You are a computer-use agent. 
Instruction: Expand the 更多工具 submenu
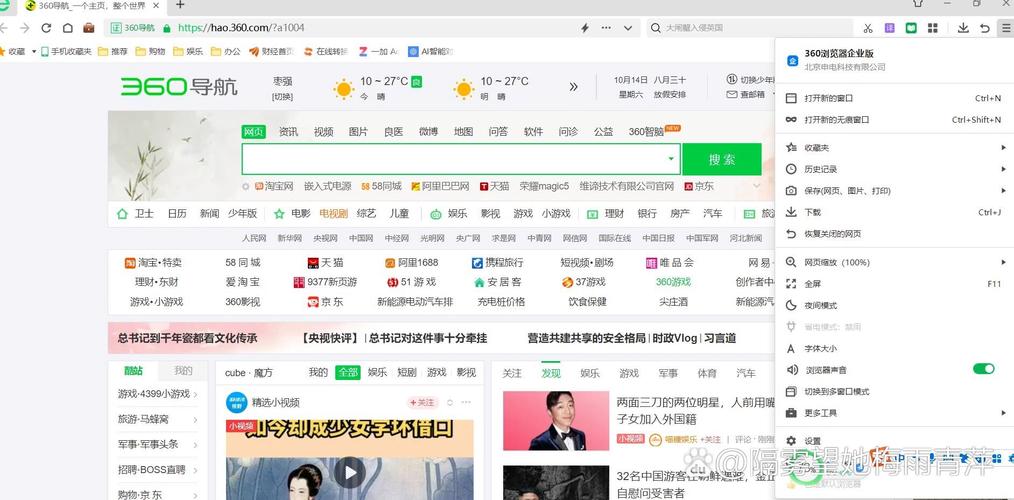1004,413
